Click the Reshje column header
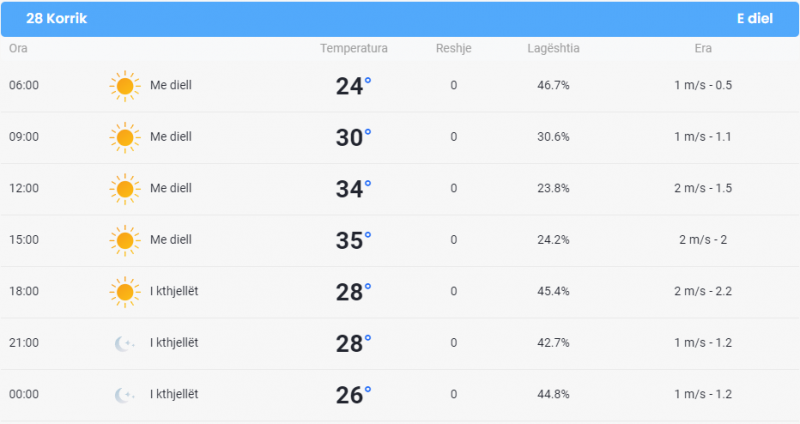 click(454, 48)
